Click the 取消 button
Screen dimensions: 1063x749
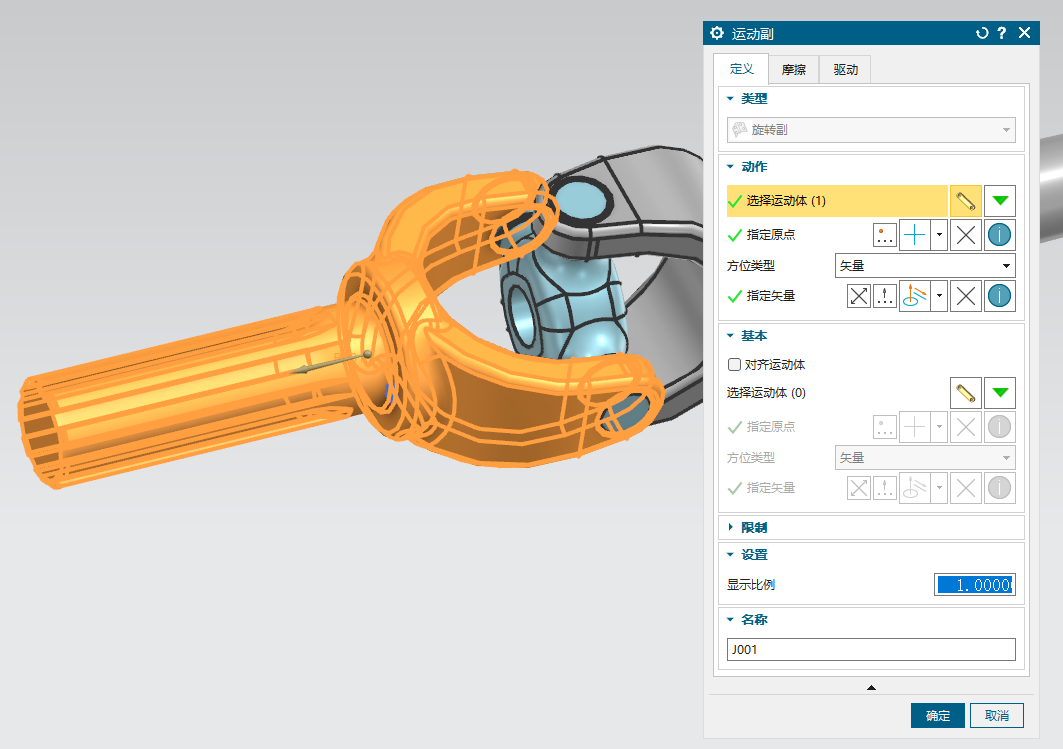[996, 716]
